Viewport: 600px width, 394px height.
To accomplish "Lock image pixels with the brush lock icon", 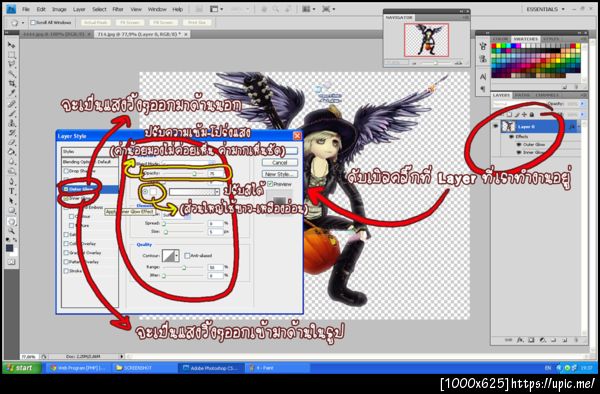I will coord(517,114).
